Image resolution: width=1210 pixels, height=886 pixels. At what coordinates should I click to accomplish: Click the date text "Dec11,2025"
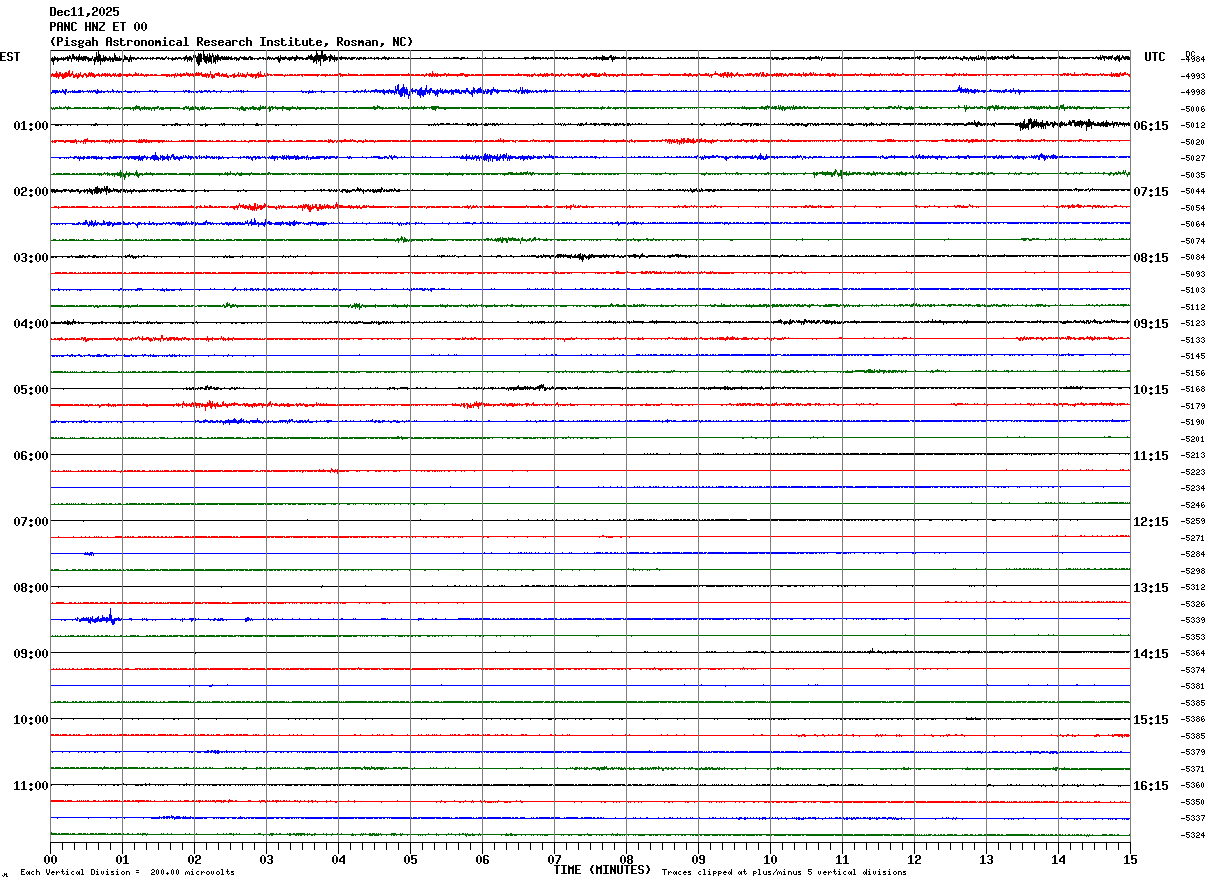tap(84, 12)
